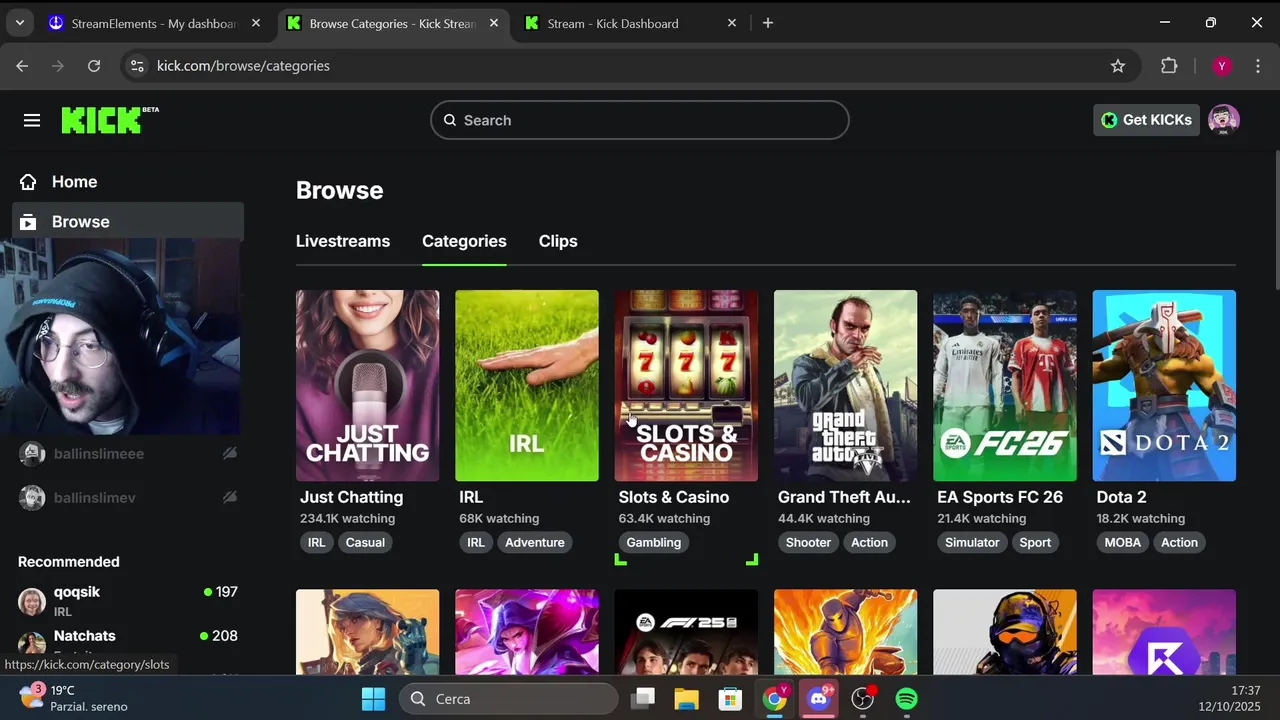The height and width of the screenshot is (720, 1280).
Task: Open Grand Theft Auto category thumbnail
Action: click(x=845, y=386)
